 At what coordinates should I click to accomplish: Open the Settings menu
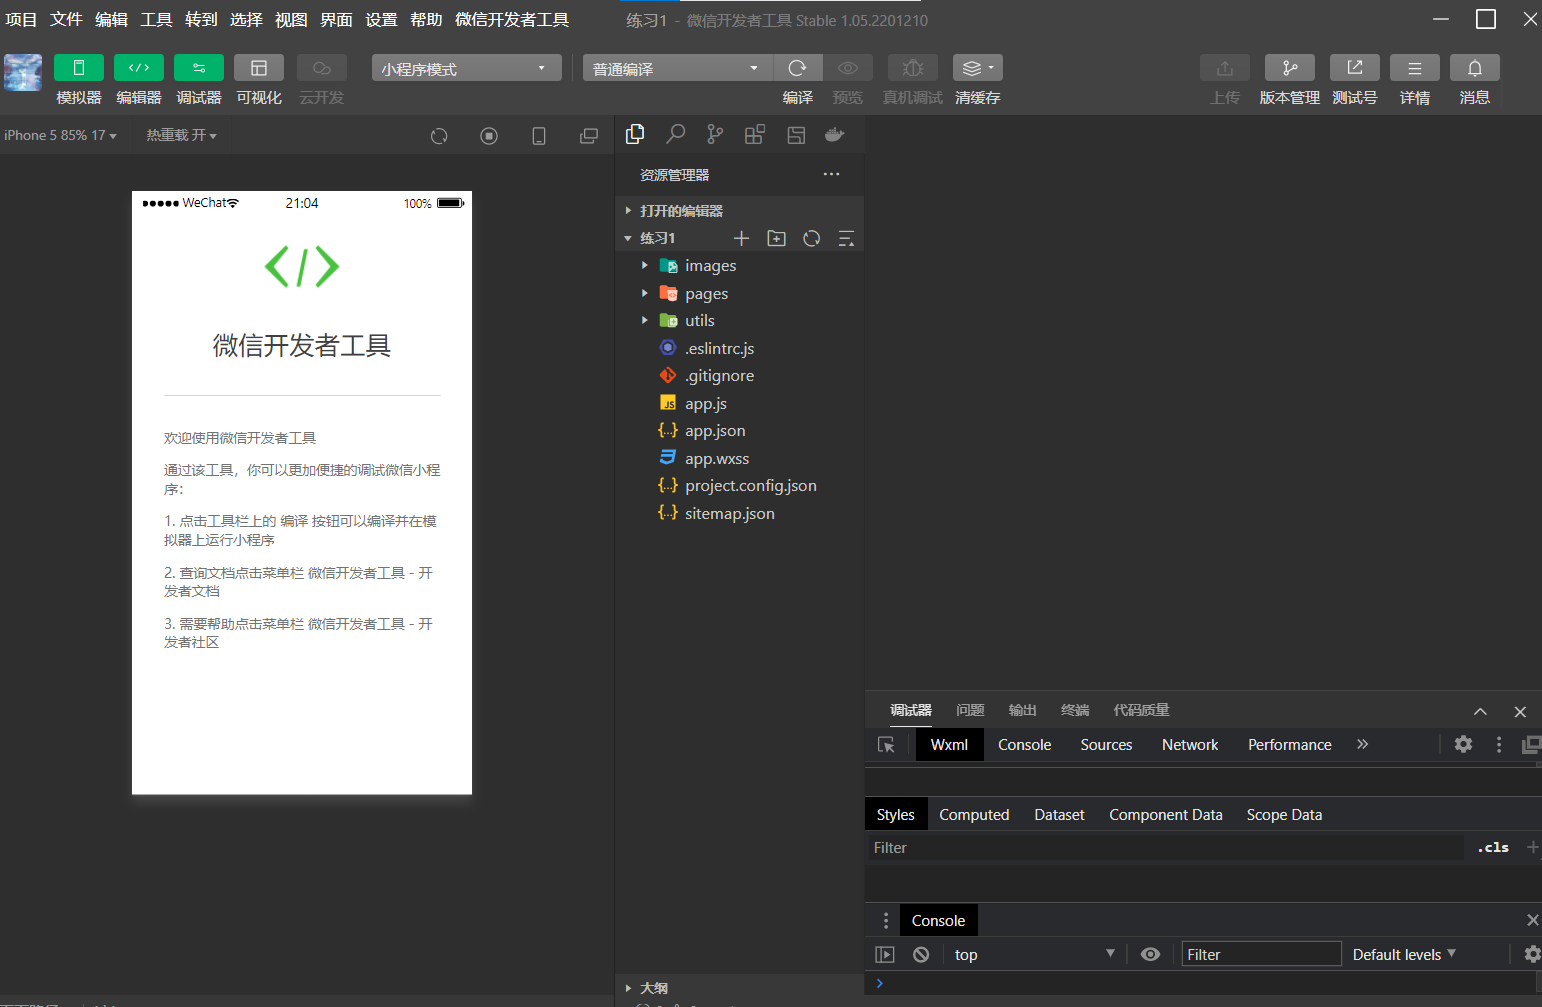[381, 20]
